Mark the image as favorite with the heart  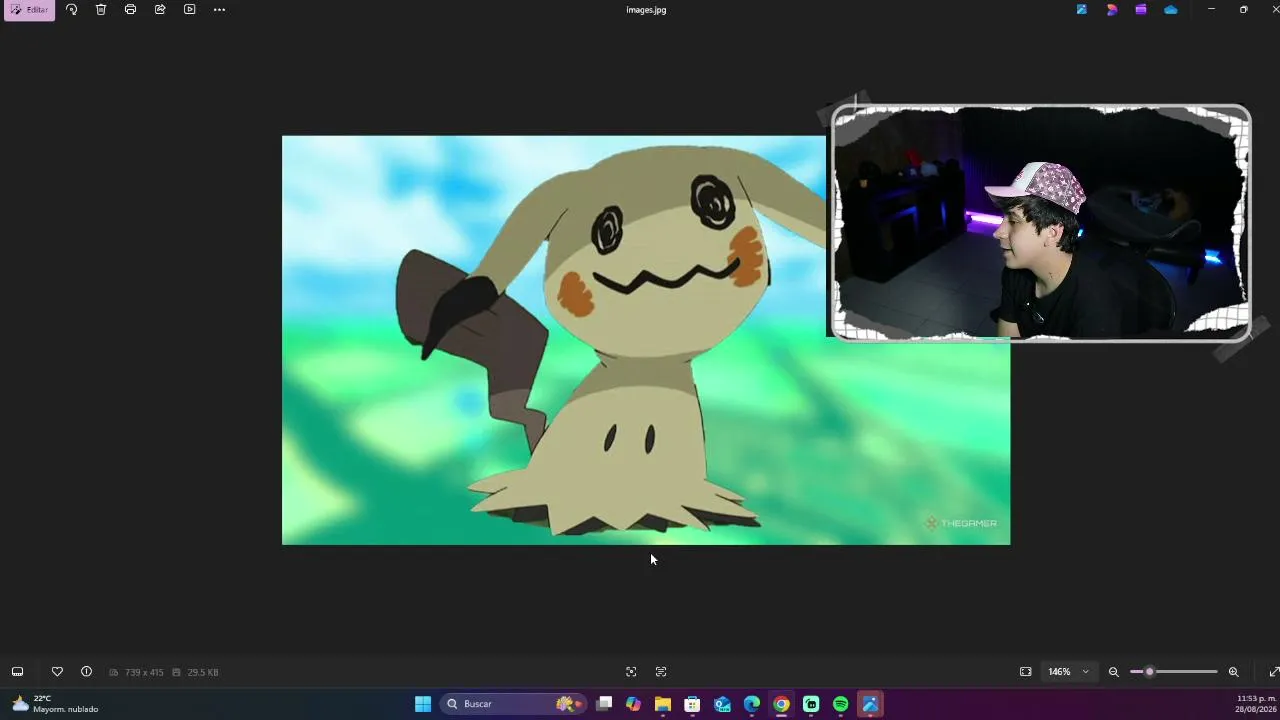tap(57, 672)
